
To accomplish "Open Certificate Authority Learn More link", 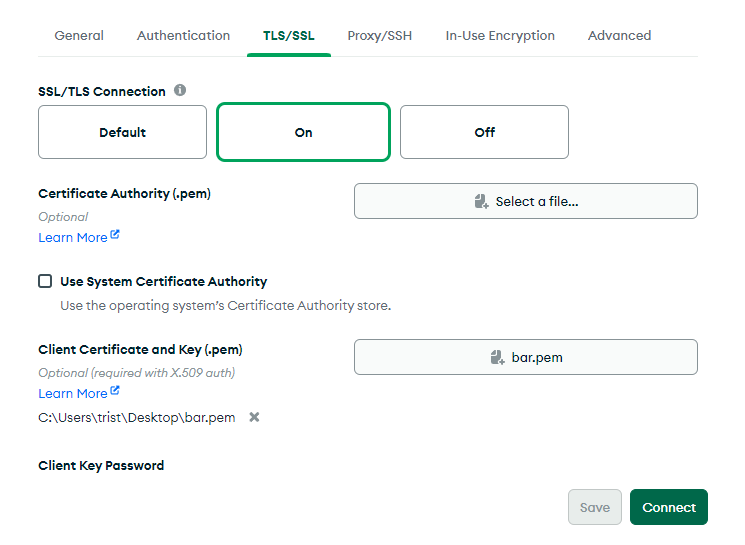I will (72, 237).
